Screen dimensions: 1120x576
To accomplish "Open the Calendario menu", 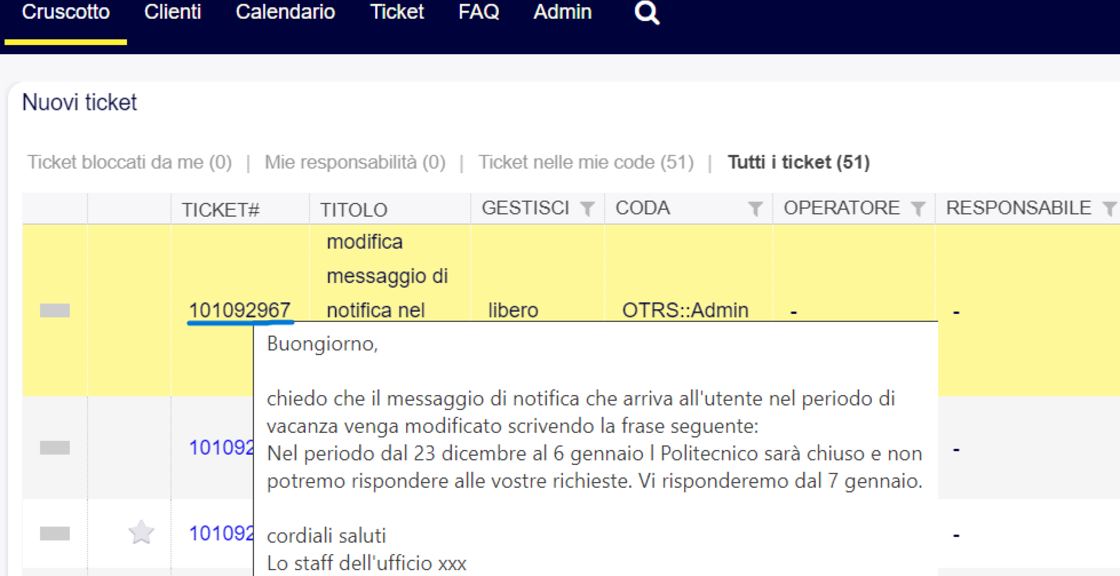I will [285, 13].
